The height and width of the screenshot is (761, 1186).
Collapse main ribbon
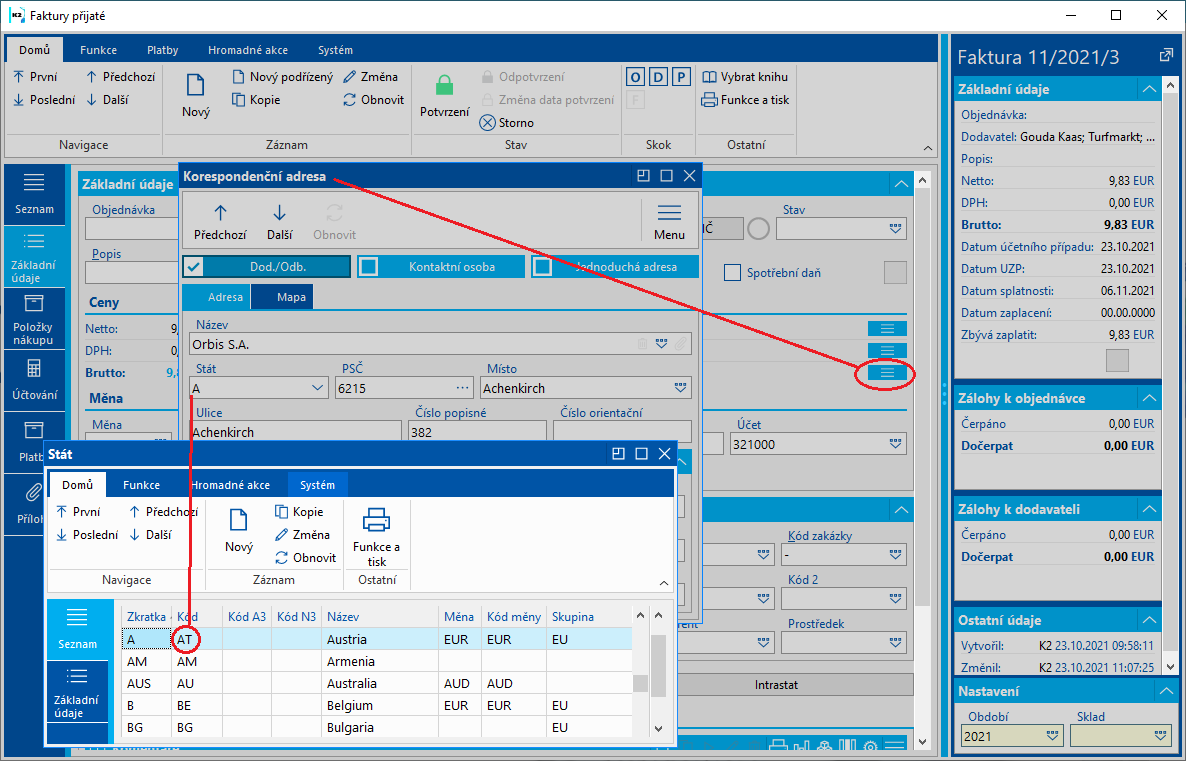928,148
